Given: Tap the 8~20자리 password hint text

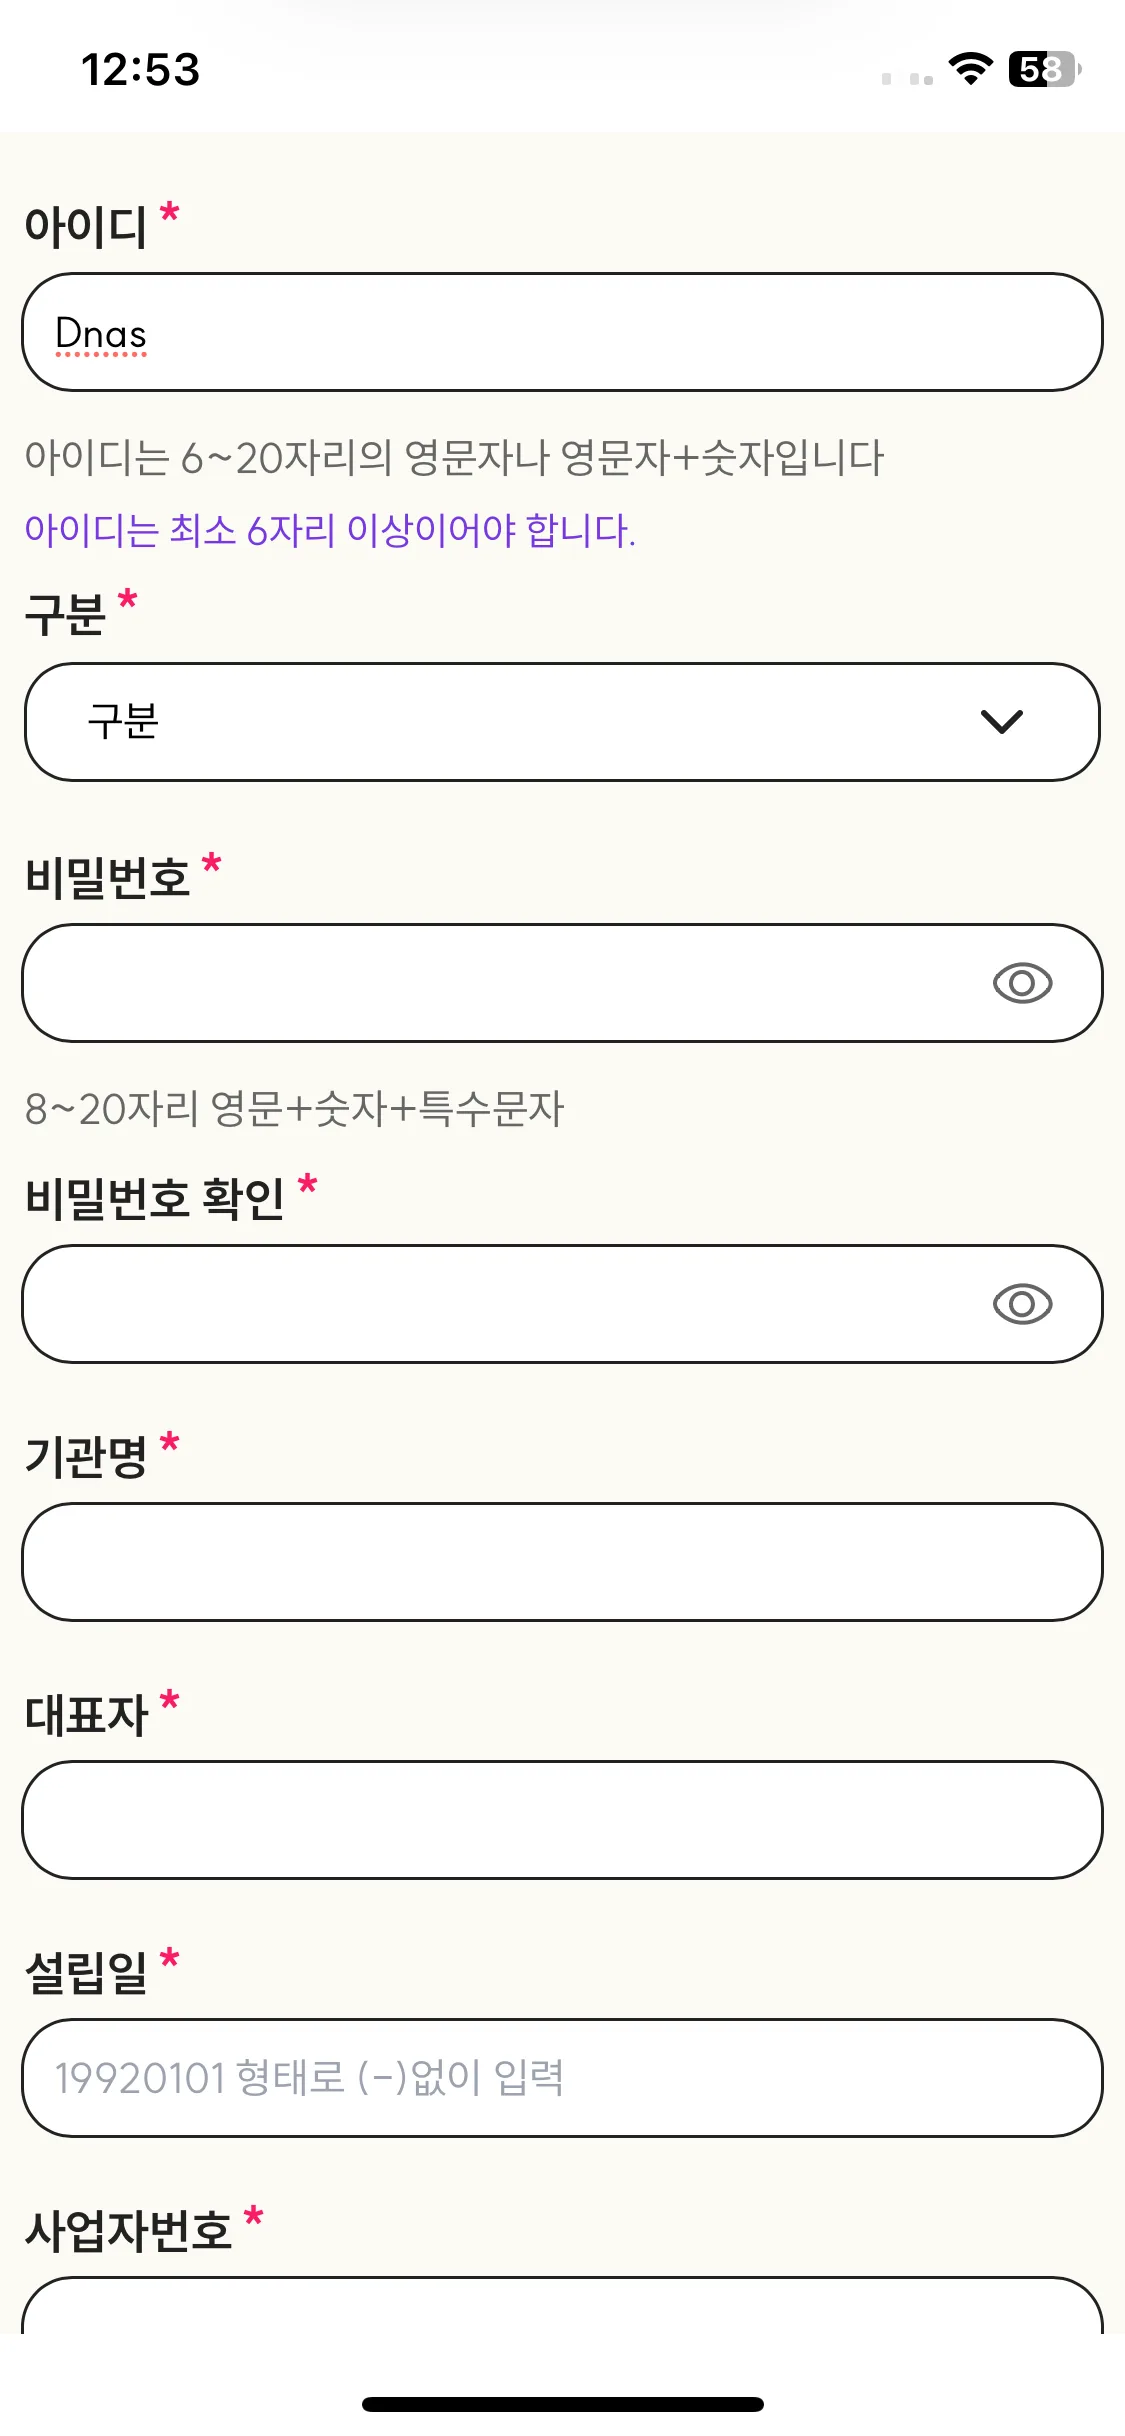Looking at the screenshot, I should [295, 1109].
